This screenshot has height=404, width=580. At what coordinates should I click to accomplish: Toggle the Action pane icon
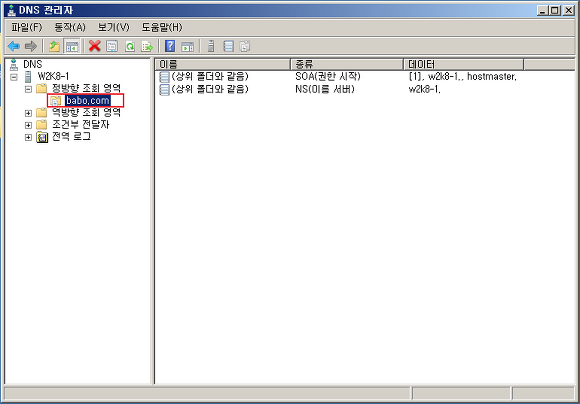[188, 46]
